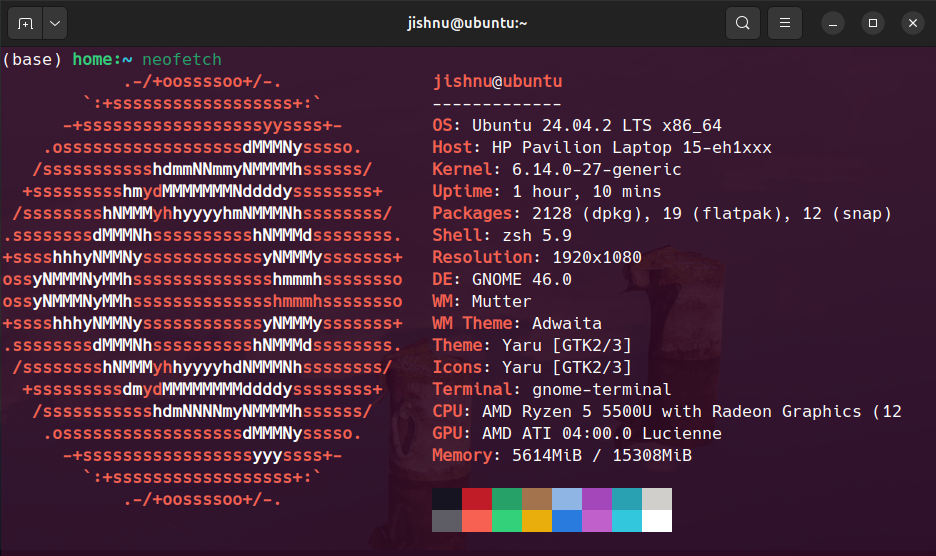
Task: Click the dark gray bottom-row color block
Action: pyautogui.click(x=447, y=521)
